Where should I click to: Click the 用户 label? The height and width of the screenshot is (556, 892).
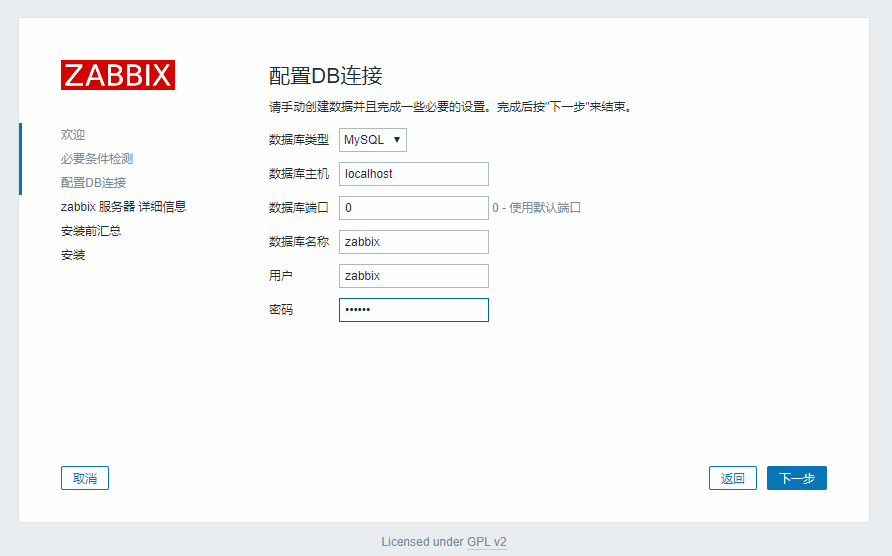[x=280, y=276]
